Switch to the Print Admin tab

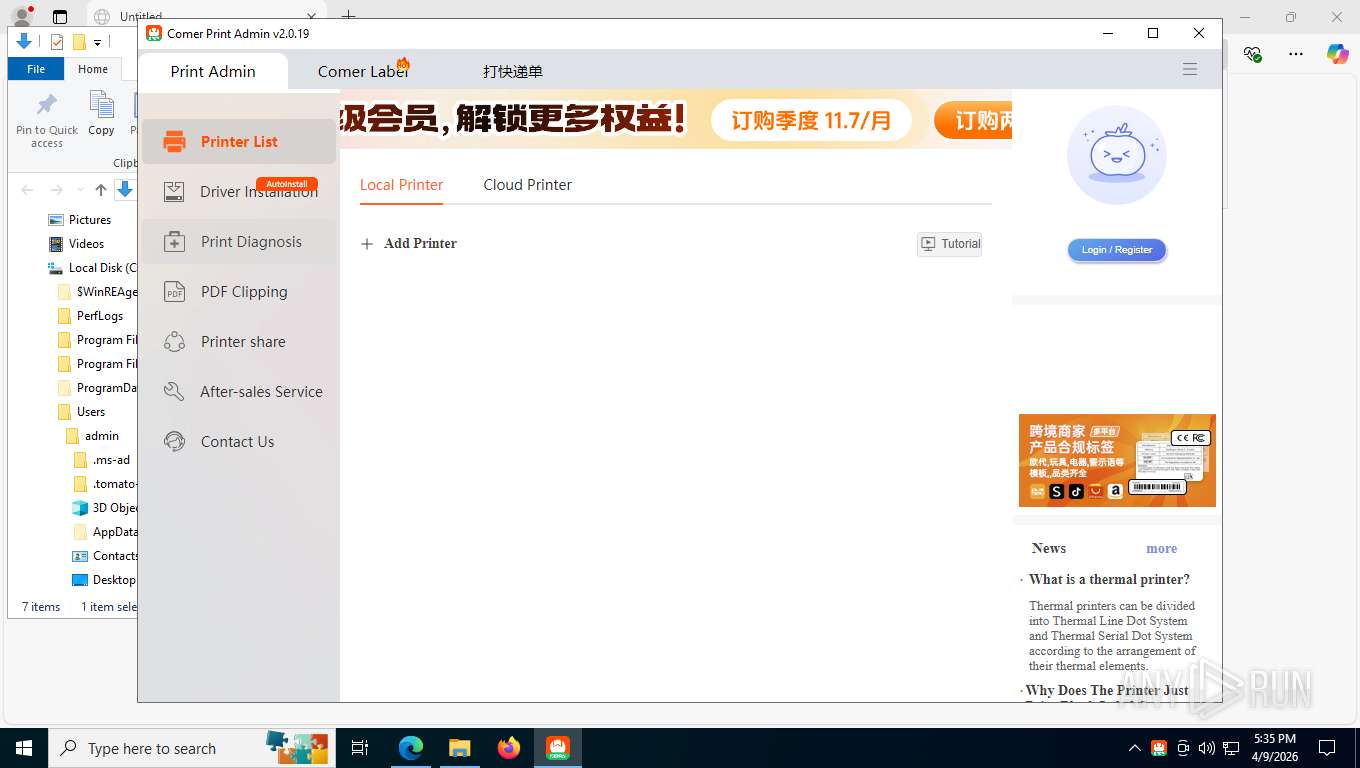tap(213, 72)
